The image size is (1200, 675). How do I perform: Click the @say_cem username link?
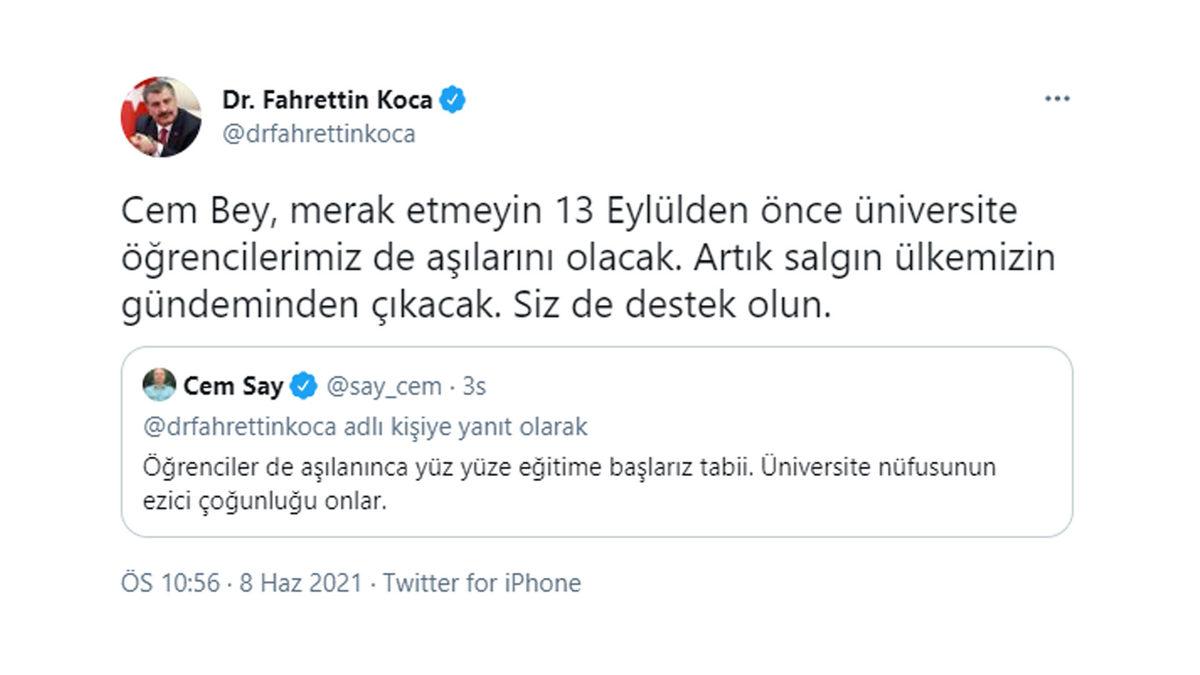[389, 383]
